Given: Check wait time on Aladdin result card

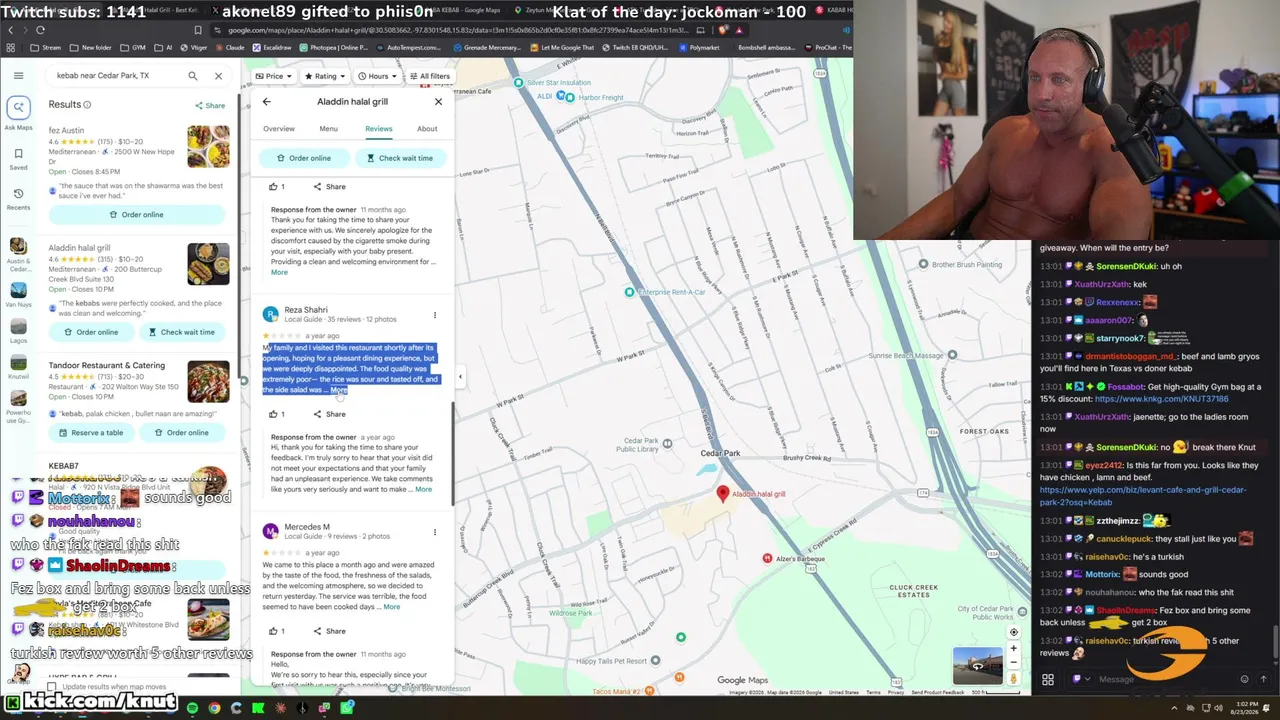Looking at the screenshot, I should tap(181, 332).
